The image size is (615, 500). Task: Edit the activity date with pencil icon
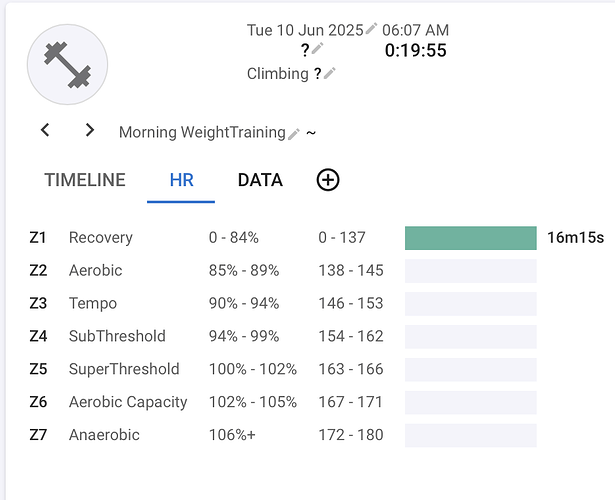[371, 28]
